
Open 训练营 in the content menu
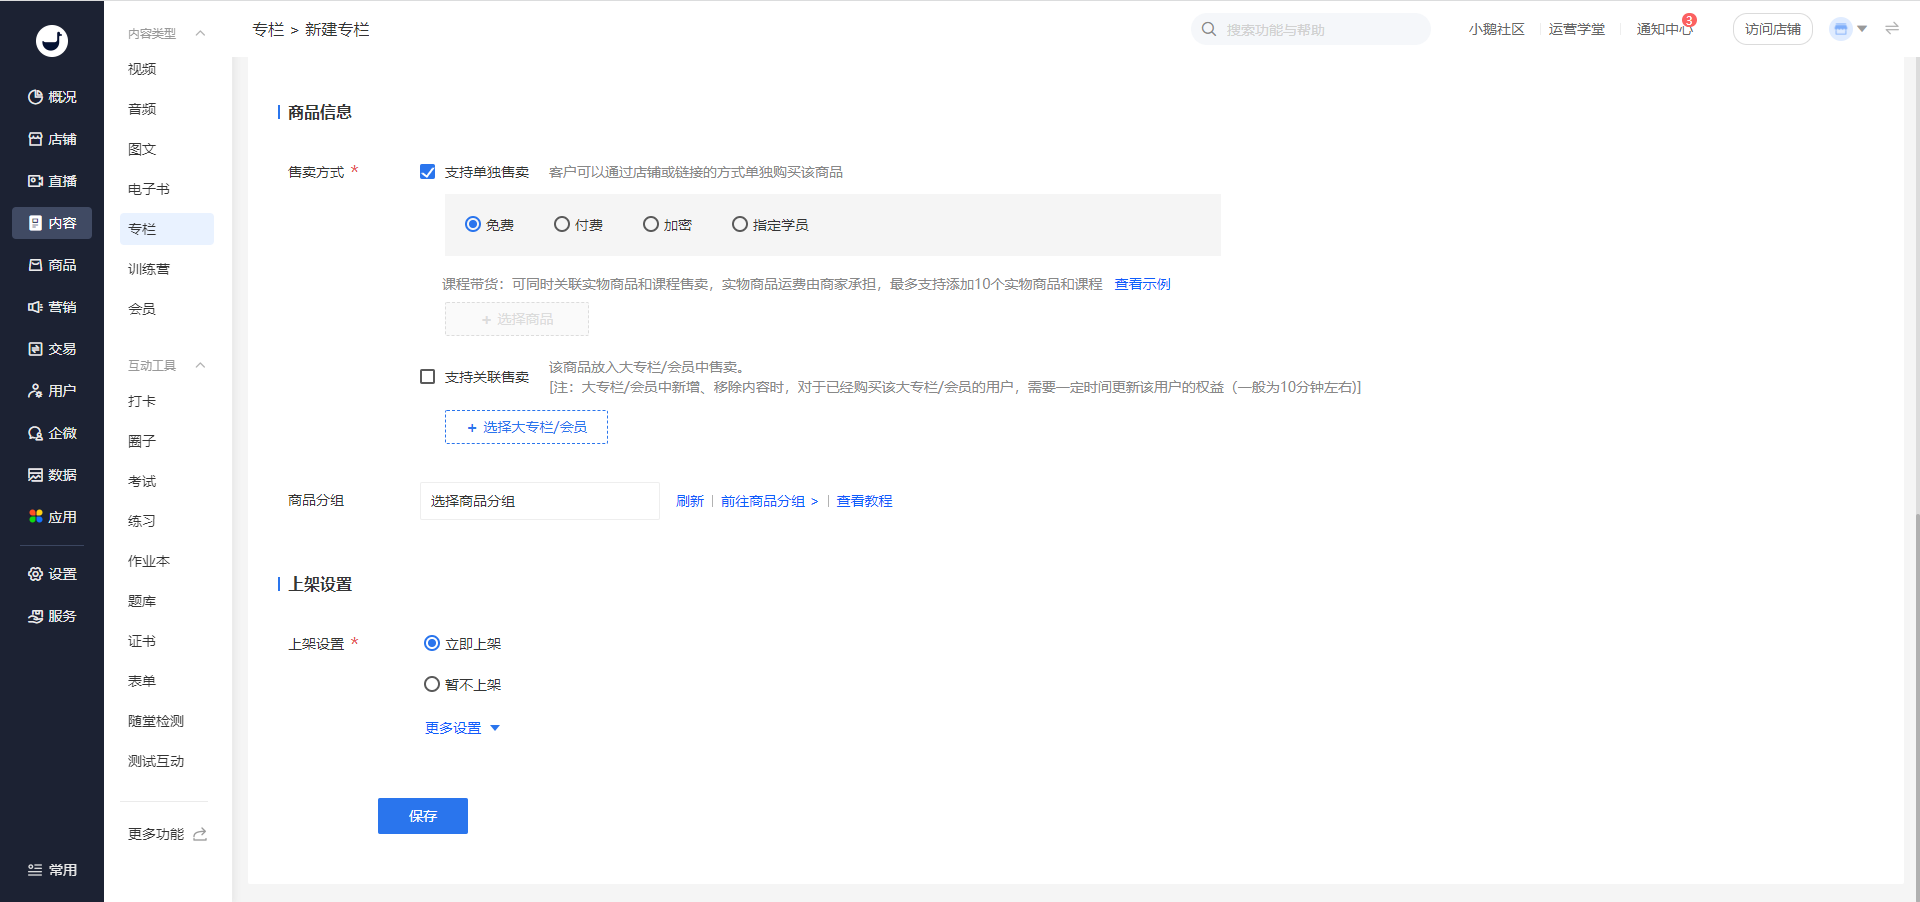tap(149, 269)
